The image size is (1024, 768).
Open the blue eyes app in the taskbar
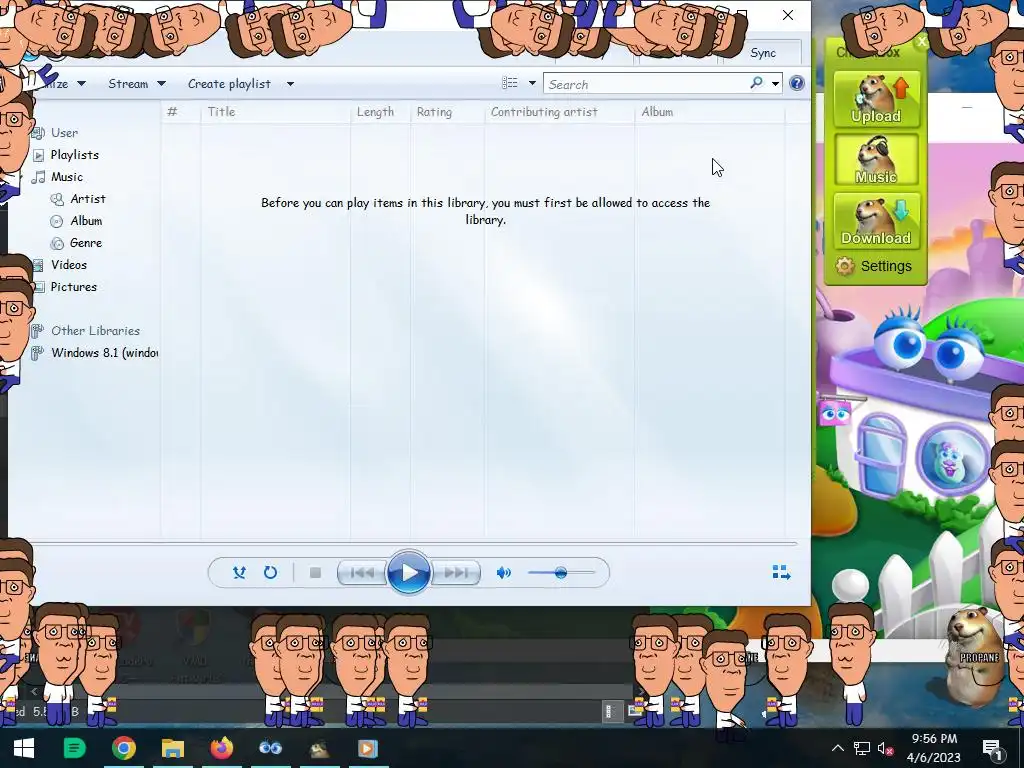(270, 748)
